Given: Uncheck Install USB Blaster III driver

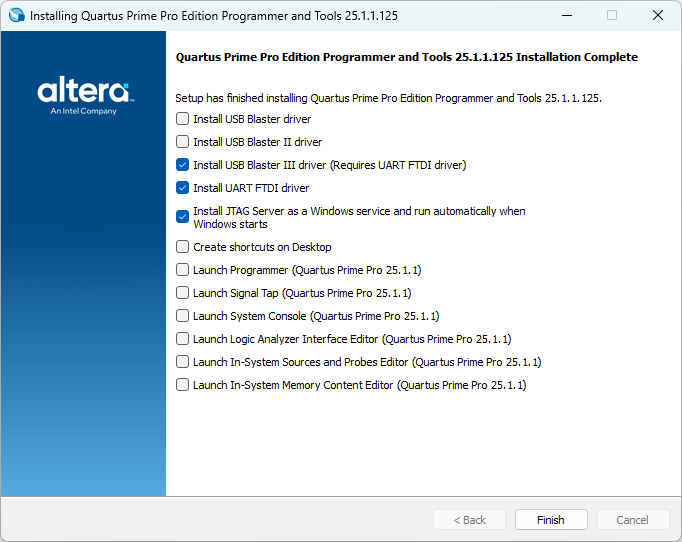Looking at the screenshot, I should pos(182,165).
